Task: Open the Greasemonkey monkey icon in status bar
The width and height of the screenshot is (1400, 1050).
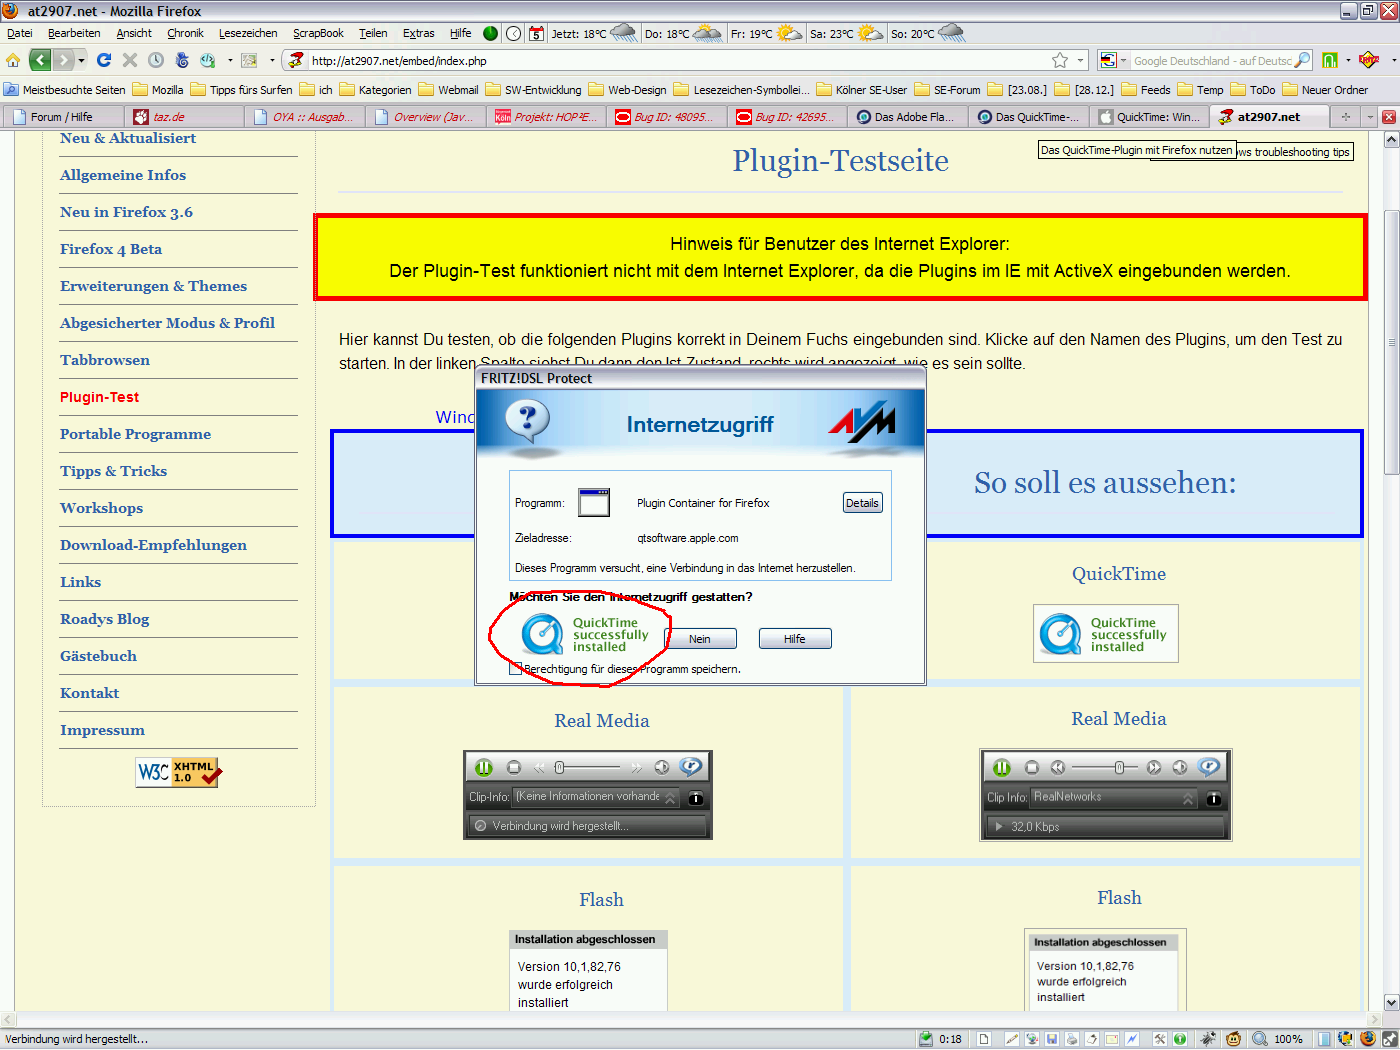Action: tap(1233, 1039)
